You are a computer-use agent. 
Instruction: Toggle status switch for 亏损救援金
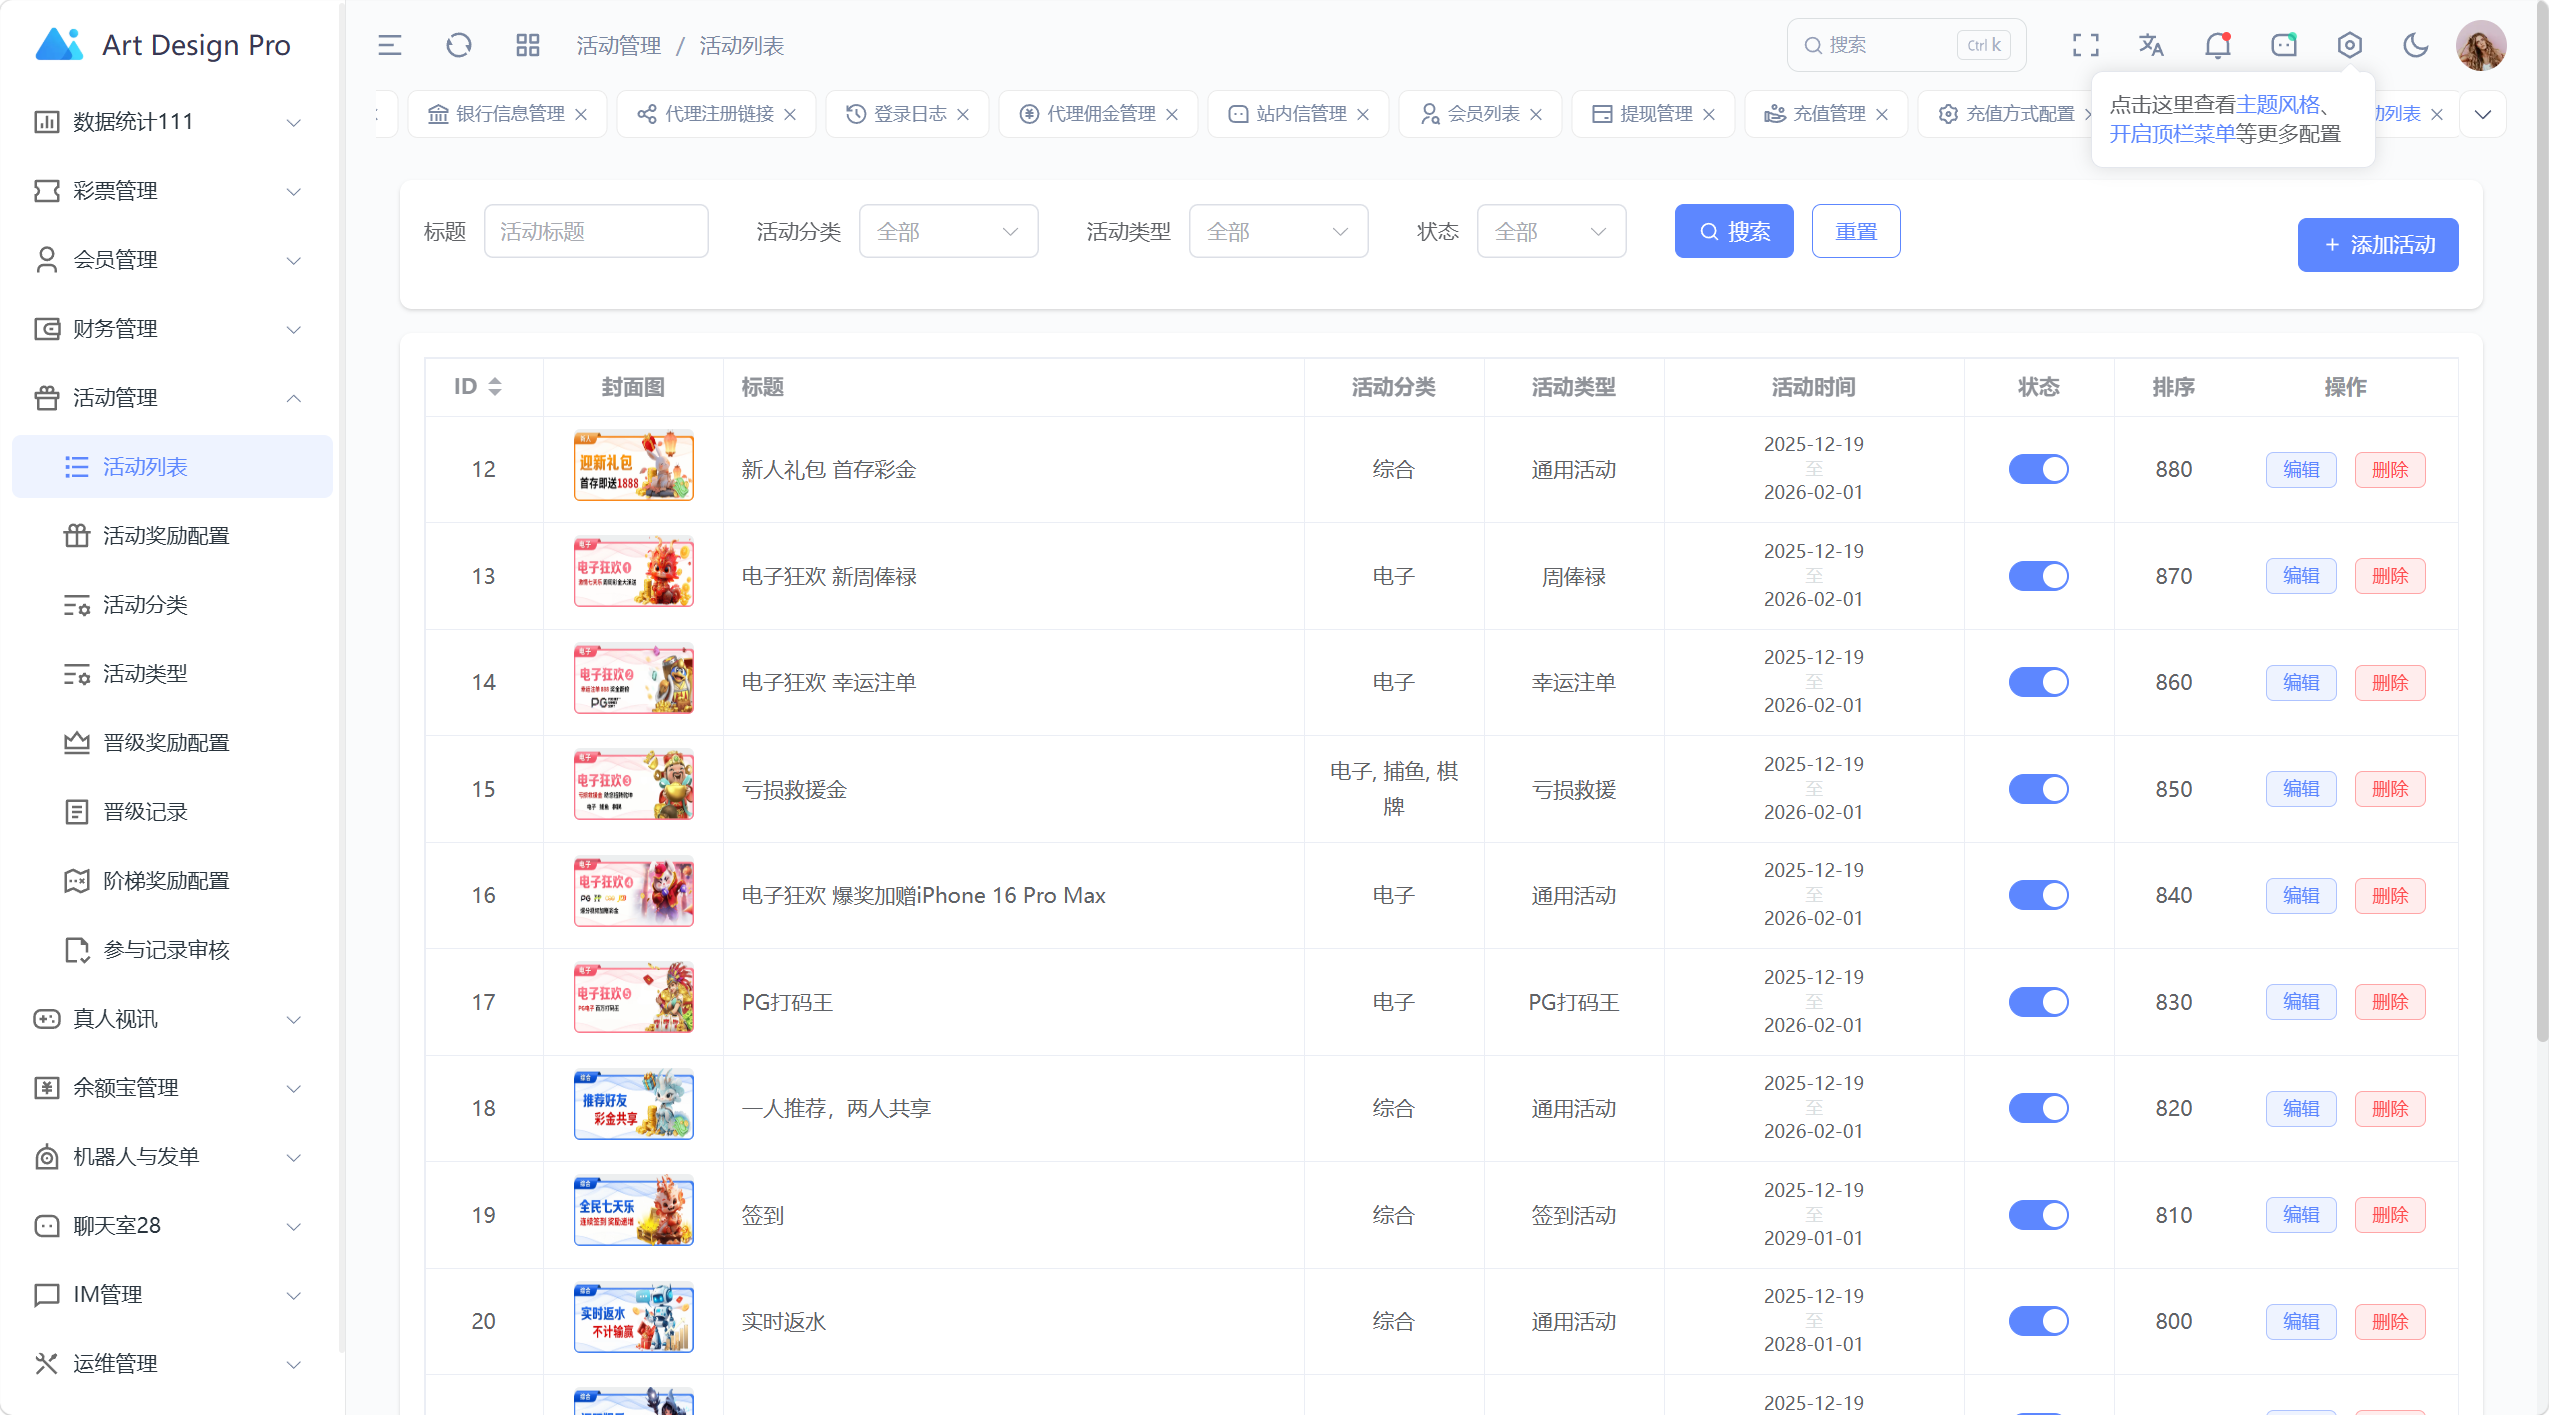pos(2039,789)
